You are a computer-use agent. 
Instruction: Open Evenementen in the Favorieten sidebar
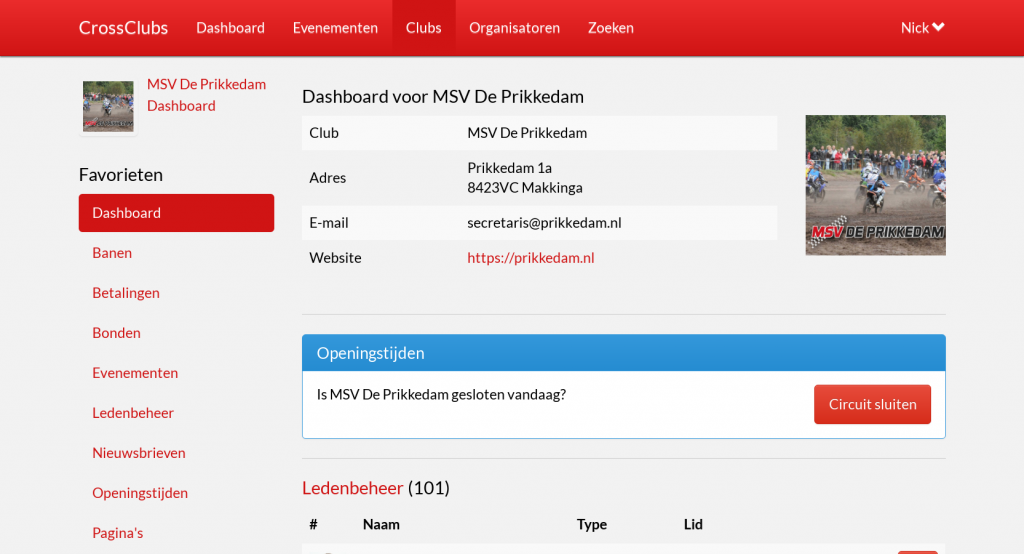[135, 373]
